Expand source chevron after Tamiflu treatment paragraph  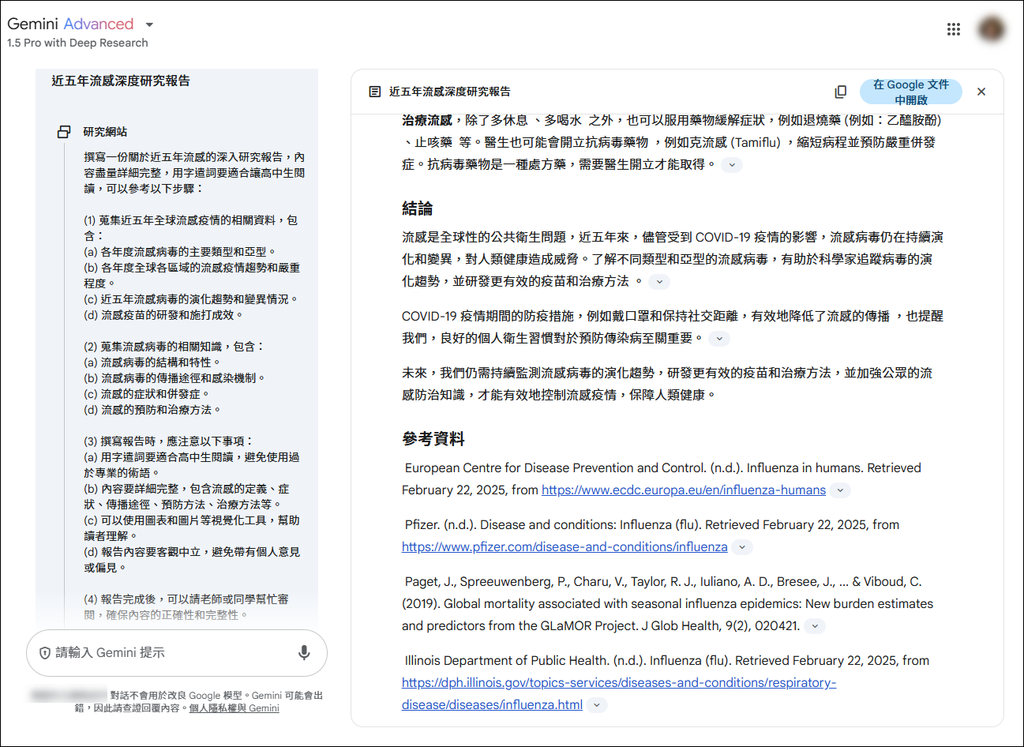[731, 165]
